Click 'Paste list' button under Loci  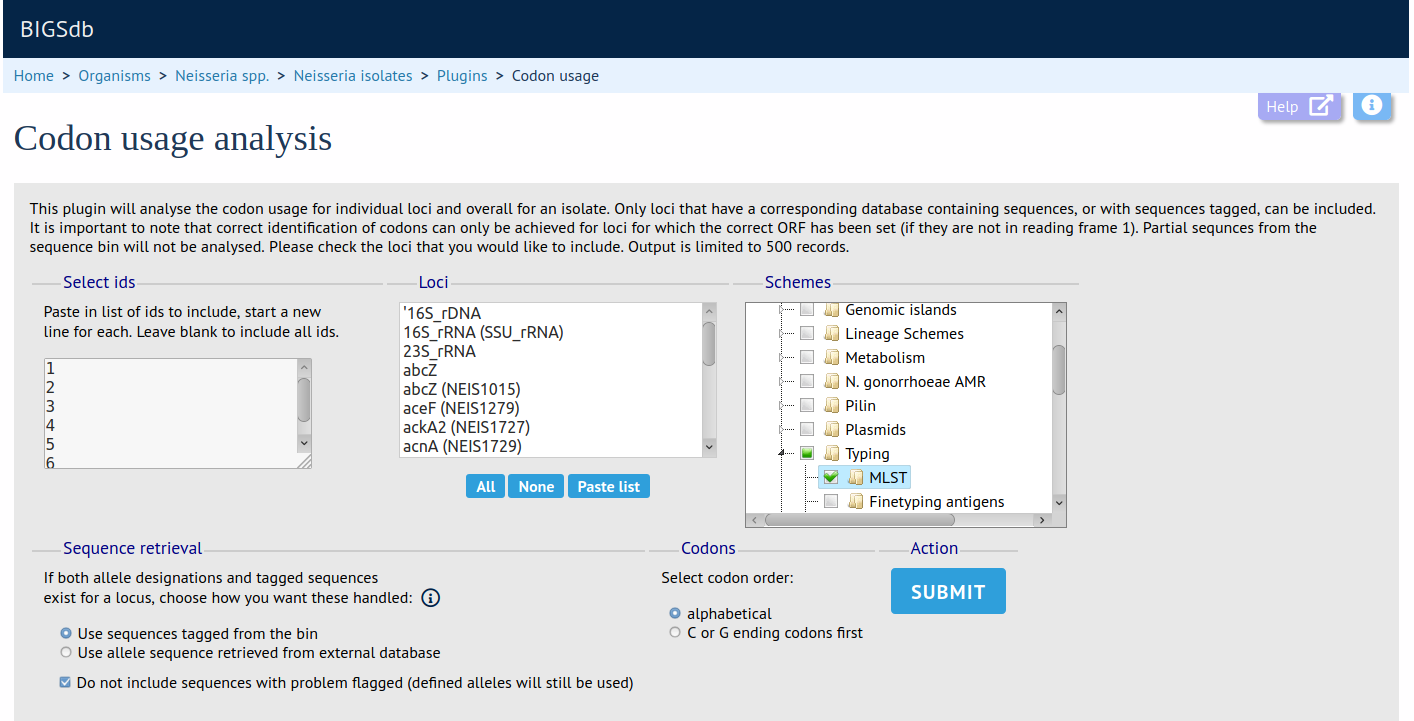point(608,487)
